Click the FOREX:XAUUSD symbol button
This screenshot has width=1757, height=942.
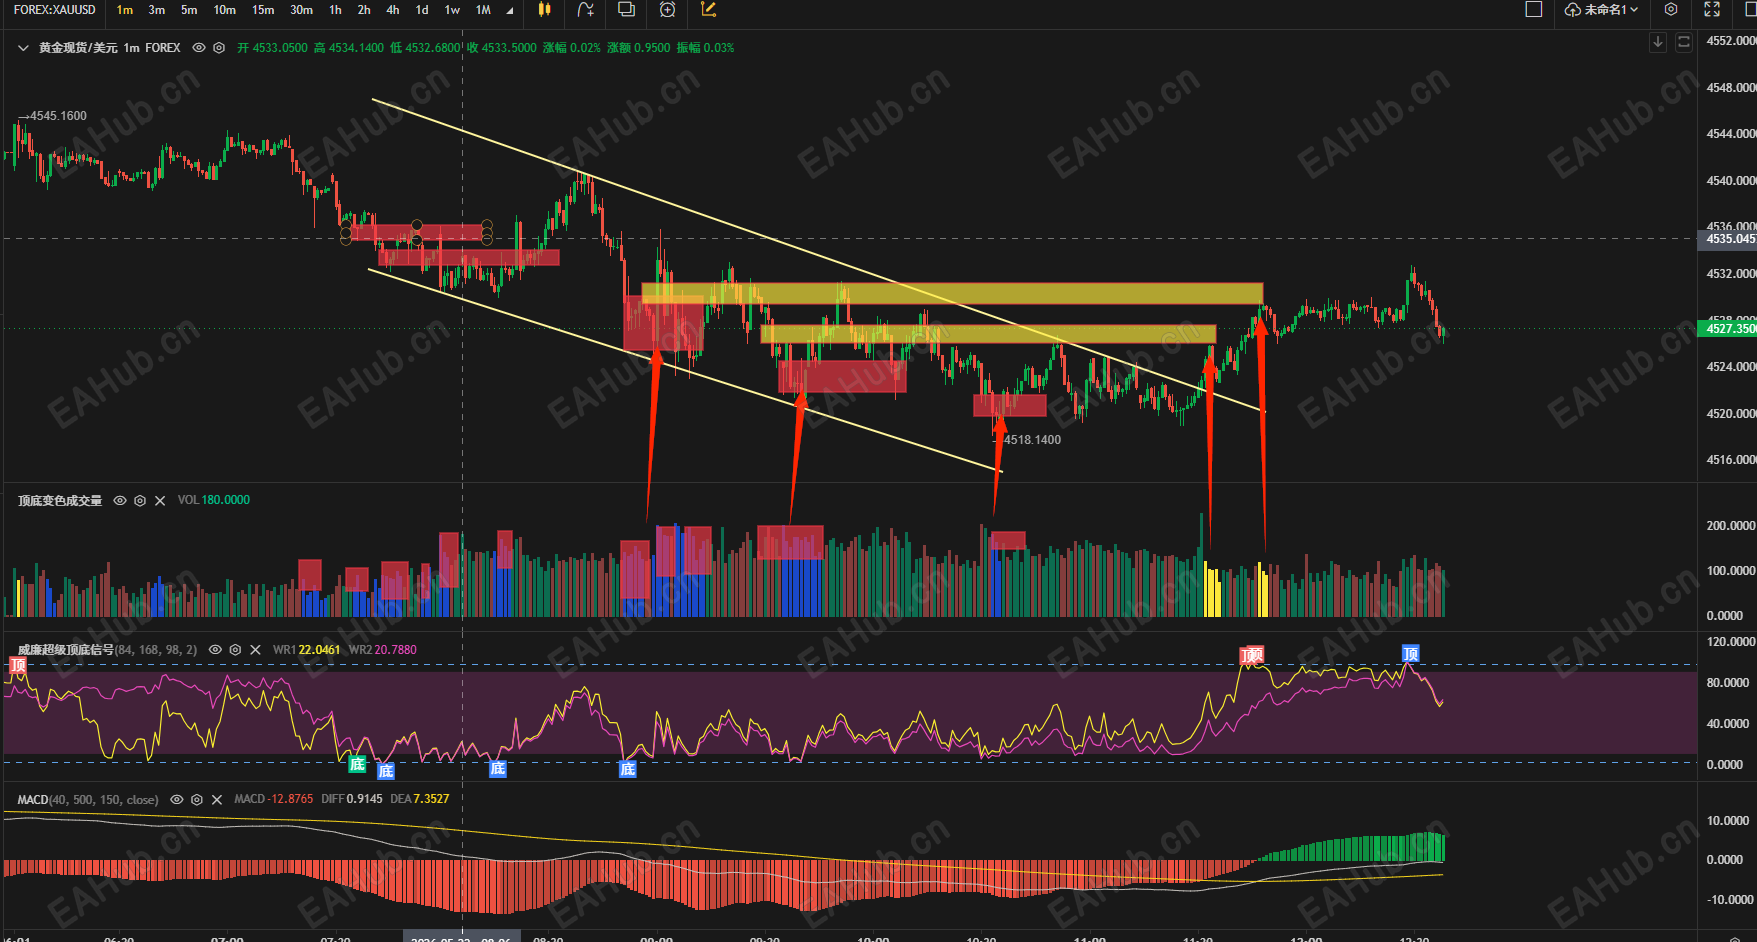(55, 10)
